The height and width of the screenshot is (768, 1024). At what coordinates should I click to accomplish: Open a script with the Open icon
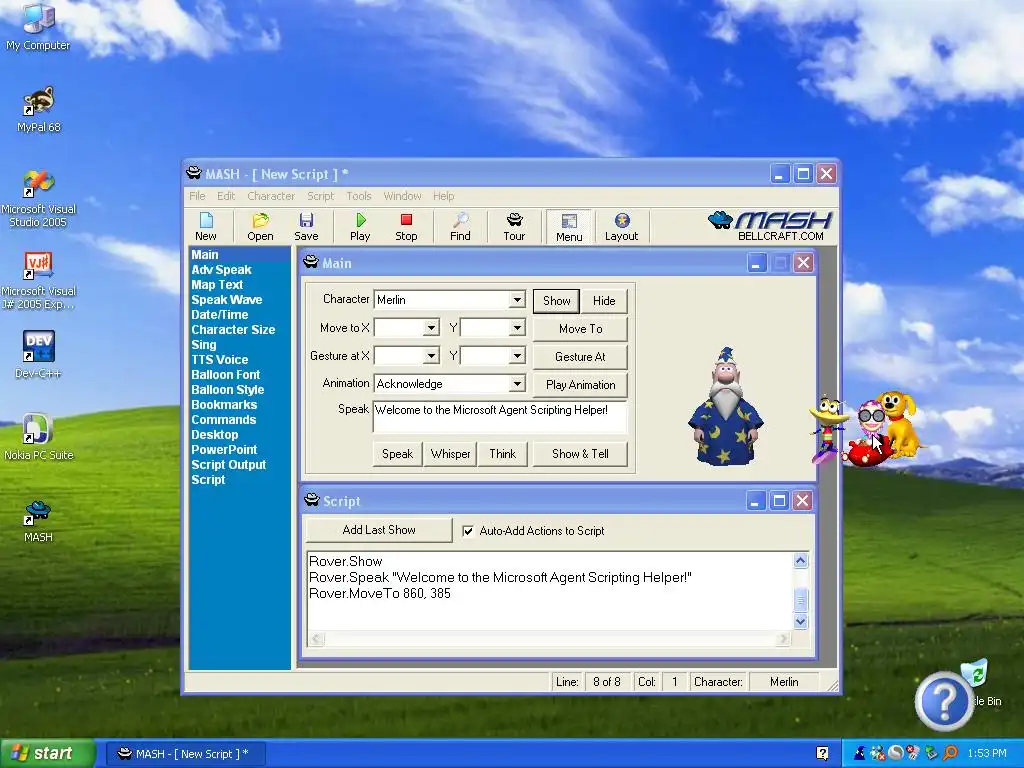[260, 227]
